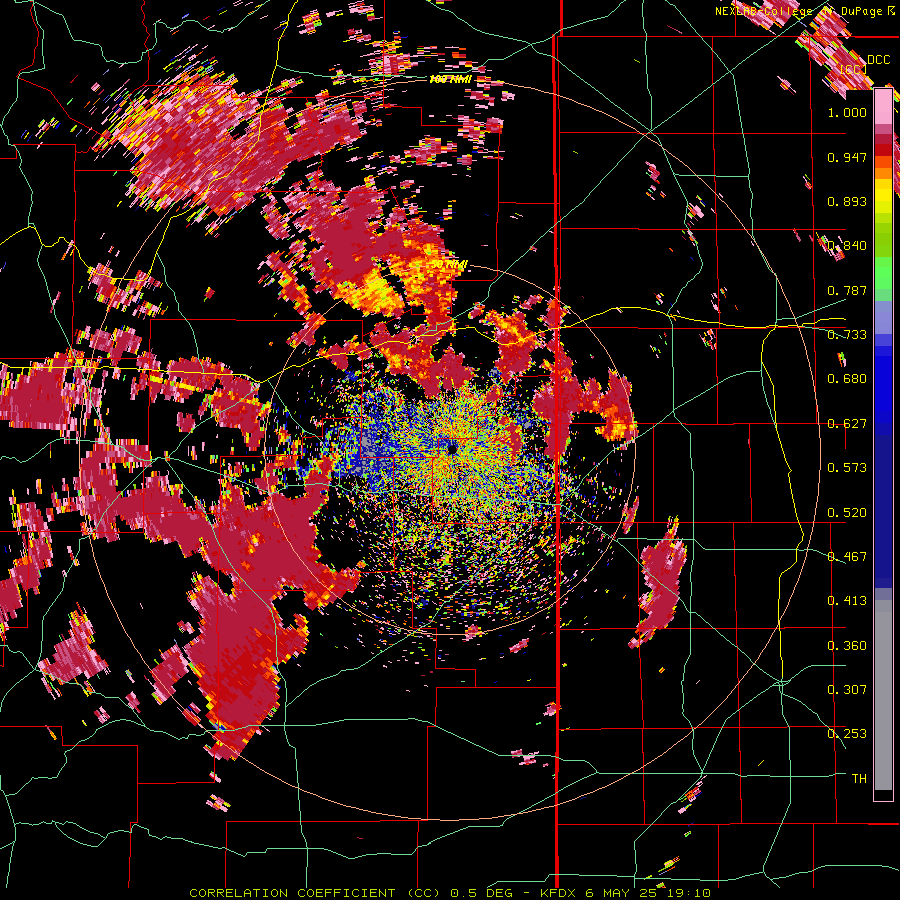Click the TH label at scale bottom
This screenshot has width=900, height=900.
click(859, 779)
